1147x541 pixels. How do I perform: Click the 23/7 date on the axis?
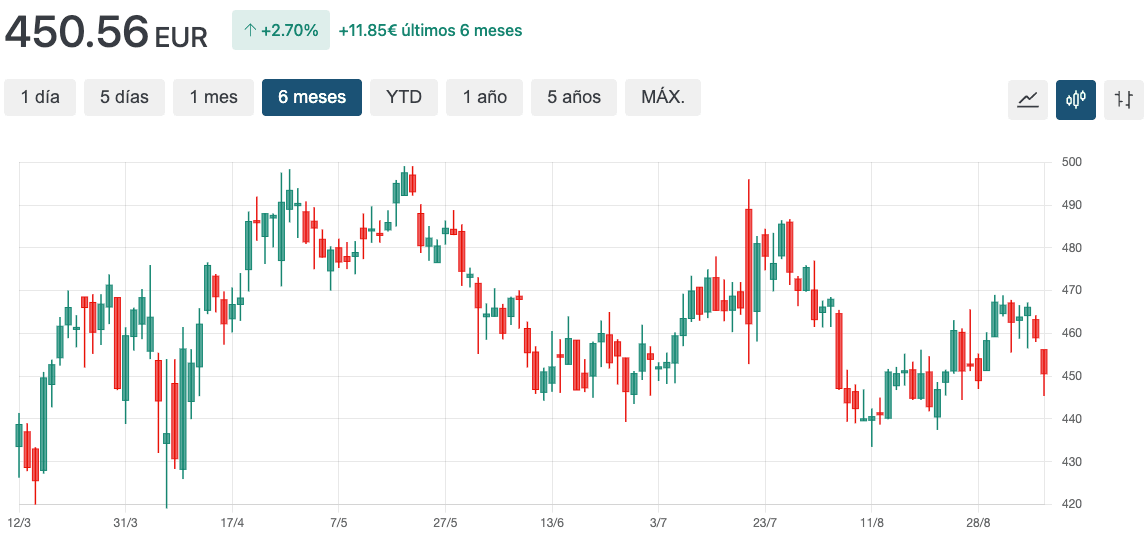tap(764, 523)
